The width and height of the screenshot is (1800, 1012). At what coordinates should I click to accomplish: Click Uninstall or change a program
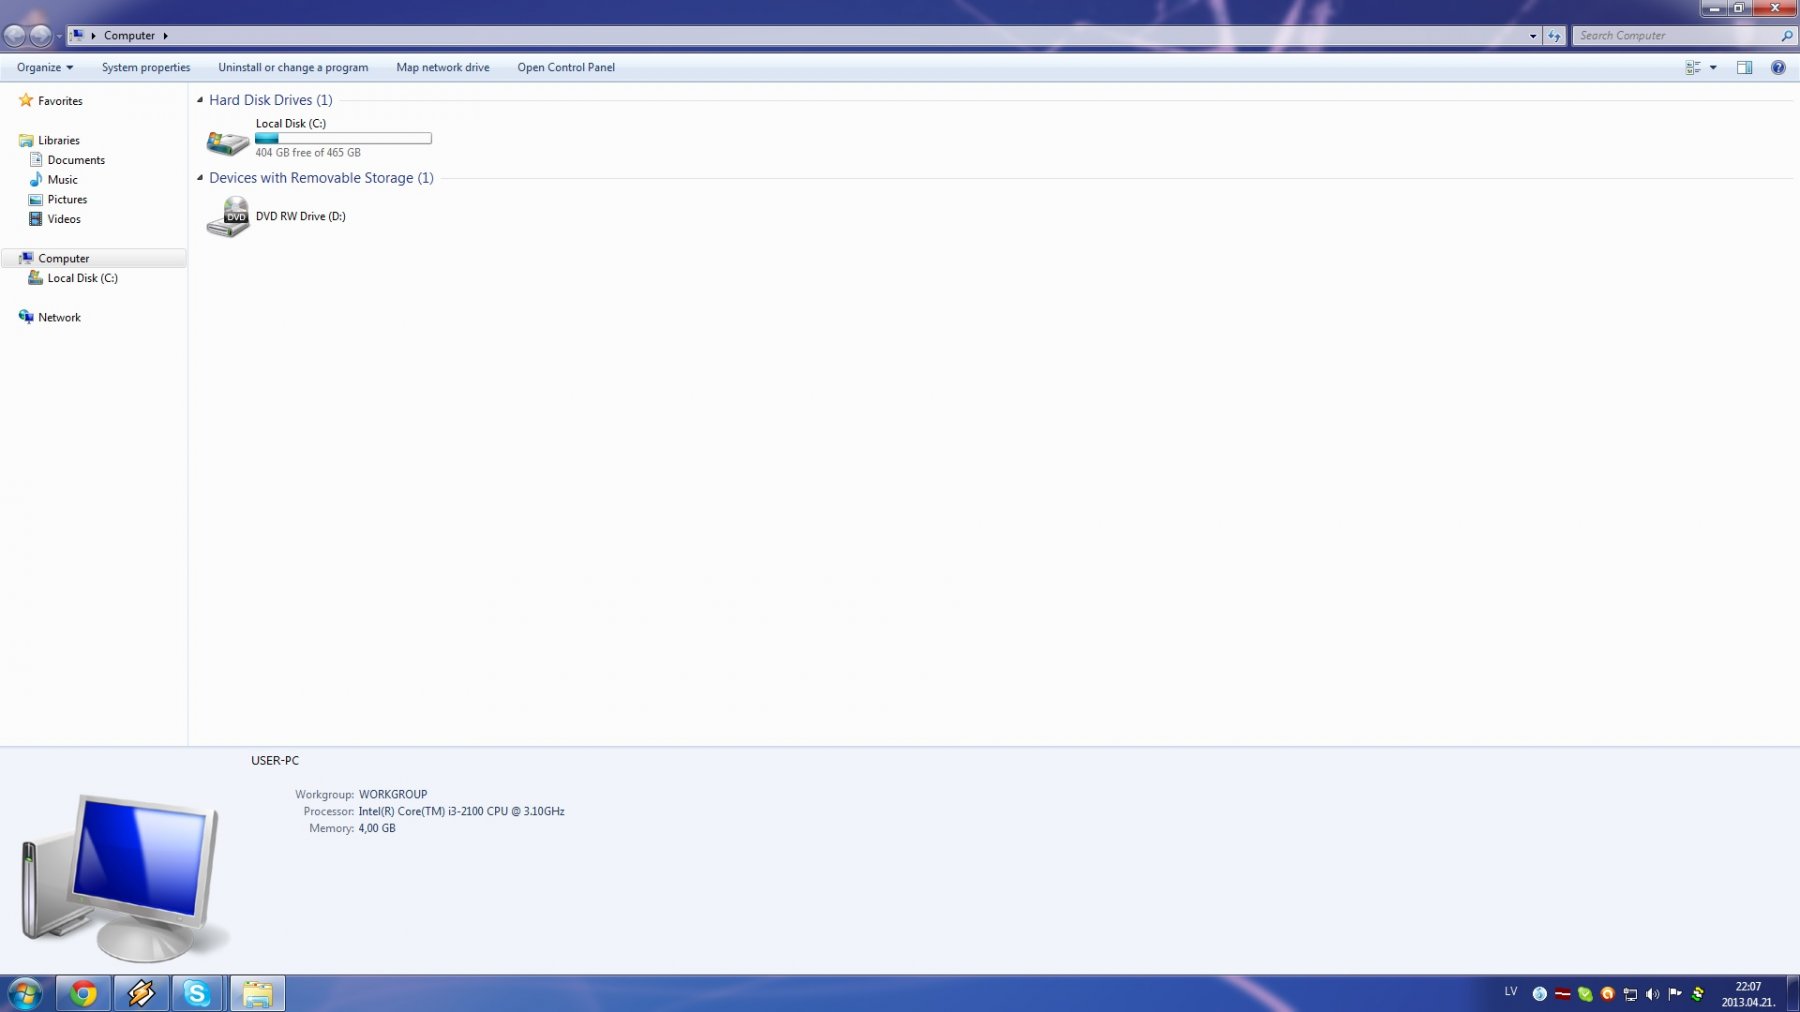pyautogui.click(x=293, y=68)
